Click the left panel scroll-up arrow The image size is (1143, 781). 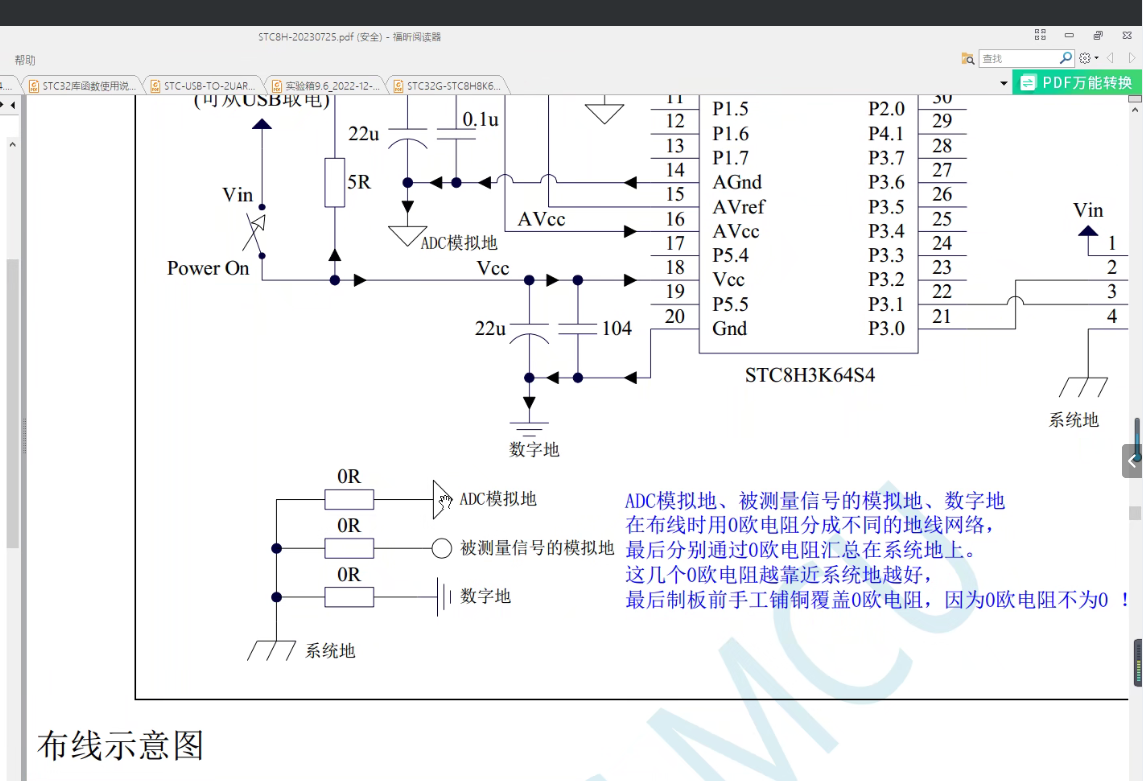(12, 145)
